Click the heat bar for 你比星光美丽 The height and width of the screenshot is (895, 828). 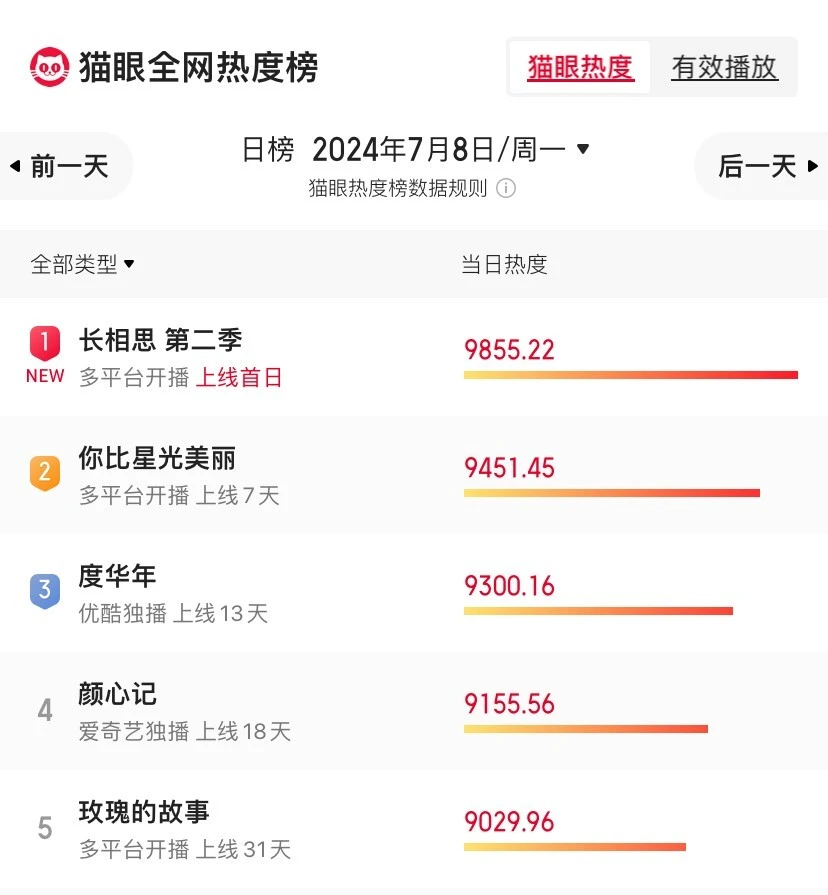pos(611,493)
